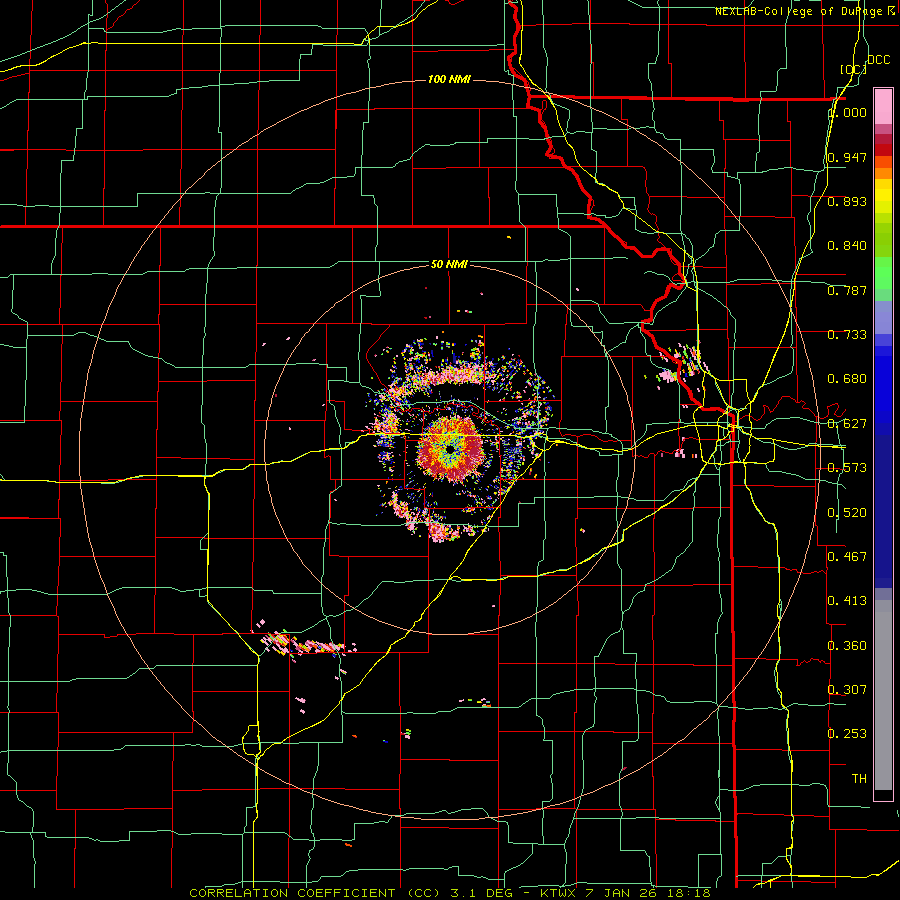Viewport: 900px width, 900px height.
Task: Click the Correlation Coefficient caption at bottom
Action: (450, 893)
